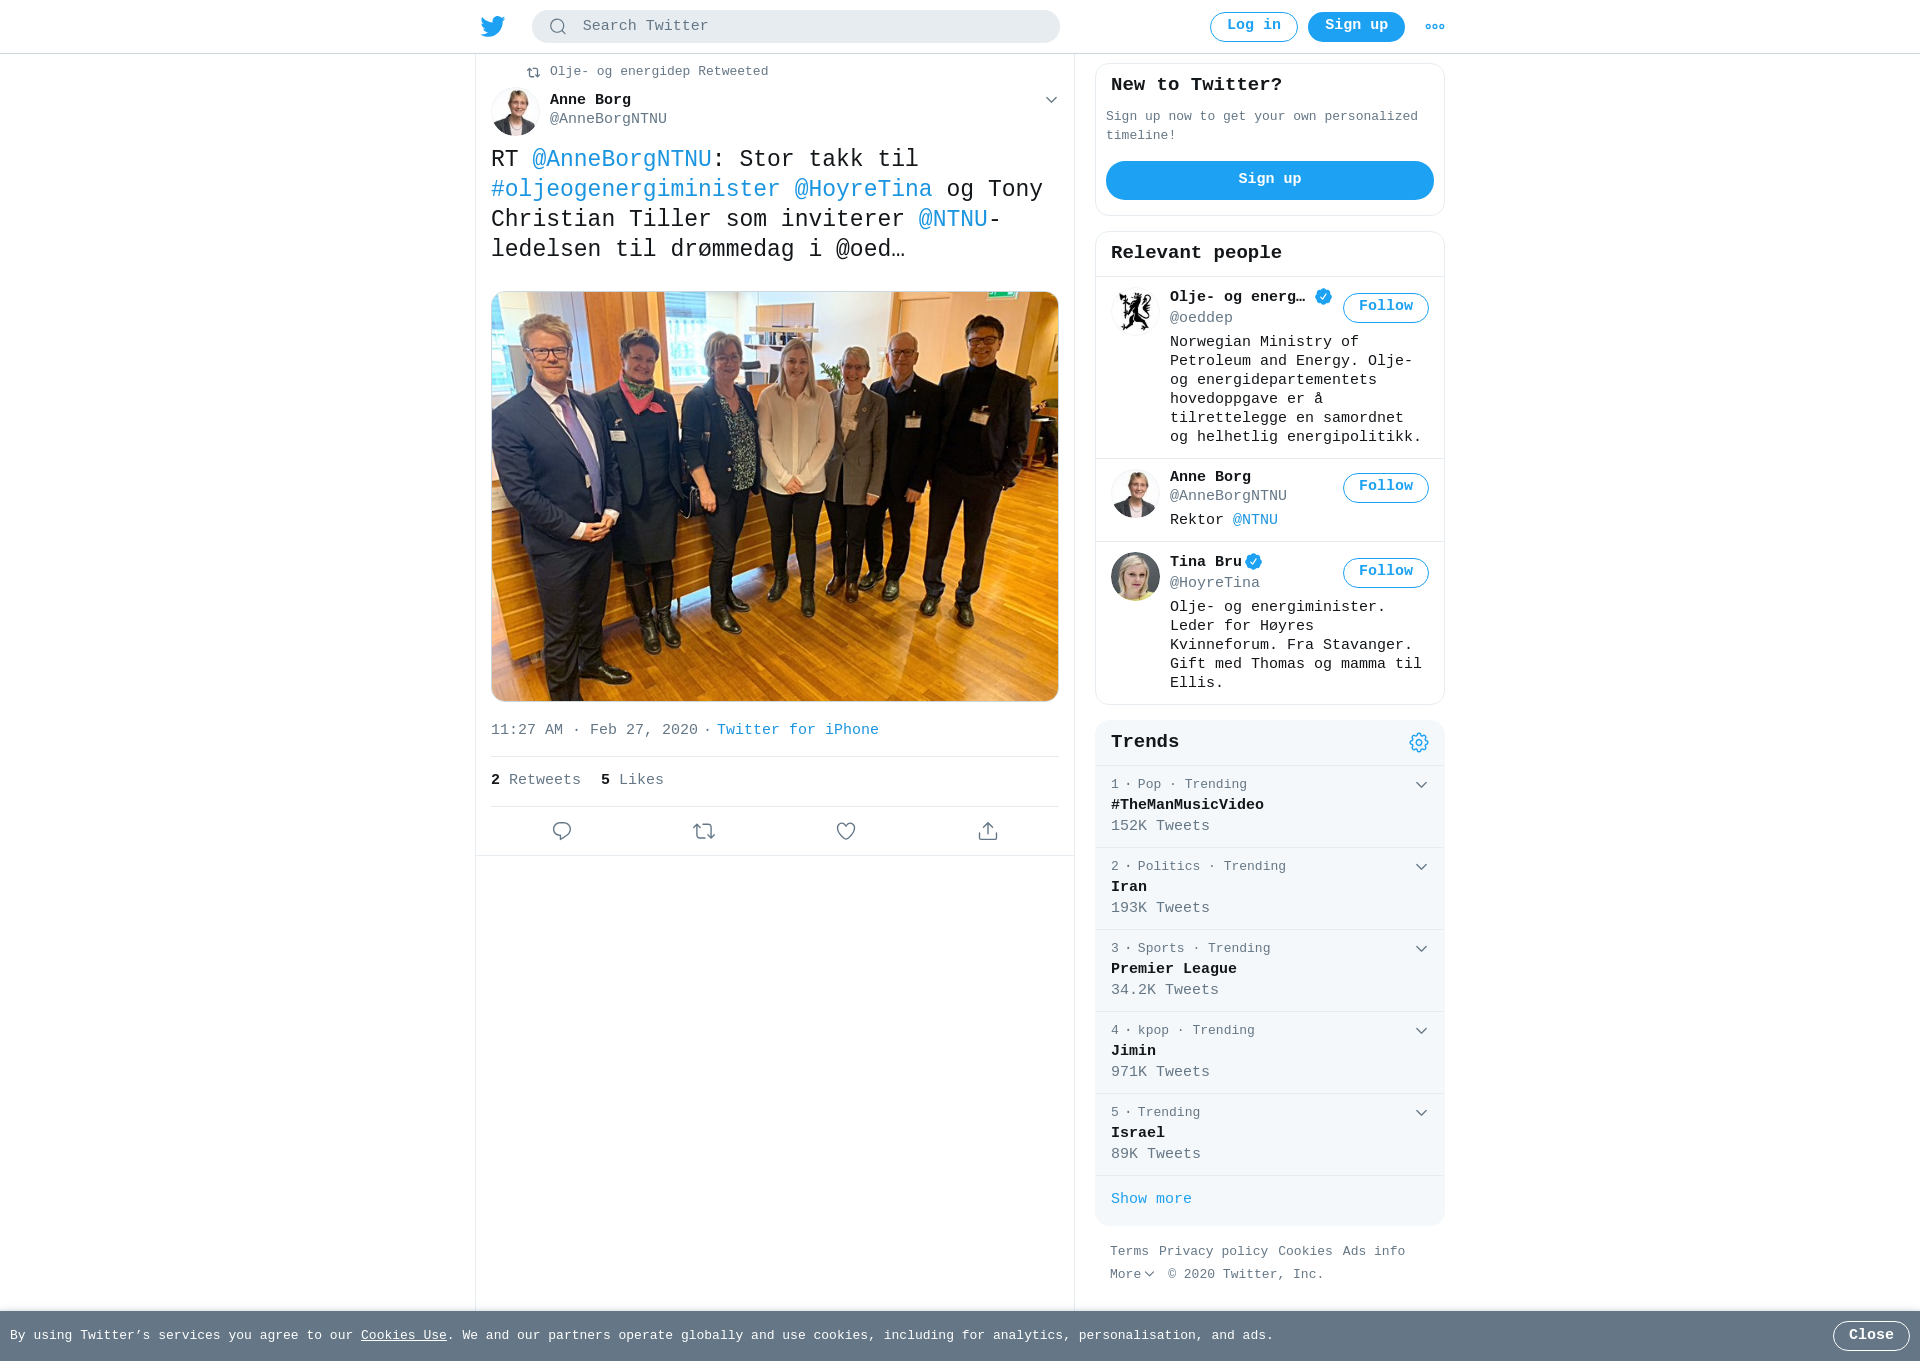Follow Anne Borg in Relevant people

pyautogui.click(x=1386, y=487)
